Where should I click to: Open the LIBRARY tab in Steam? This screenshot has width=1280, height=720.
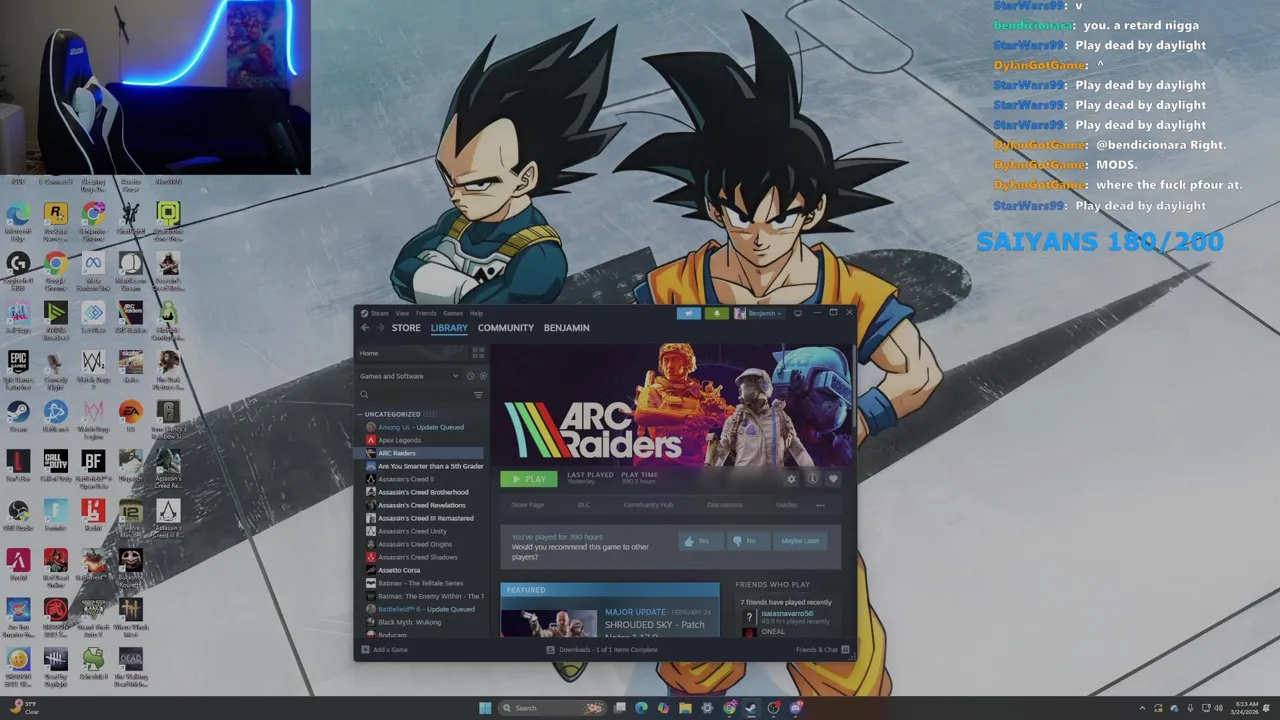tap(449, 328)
